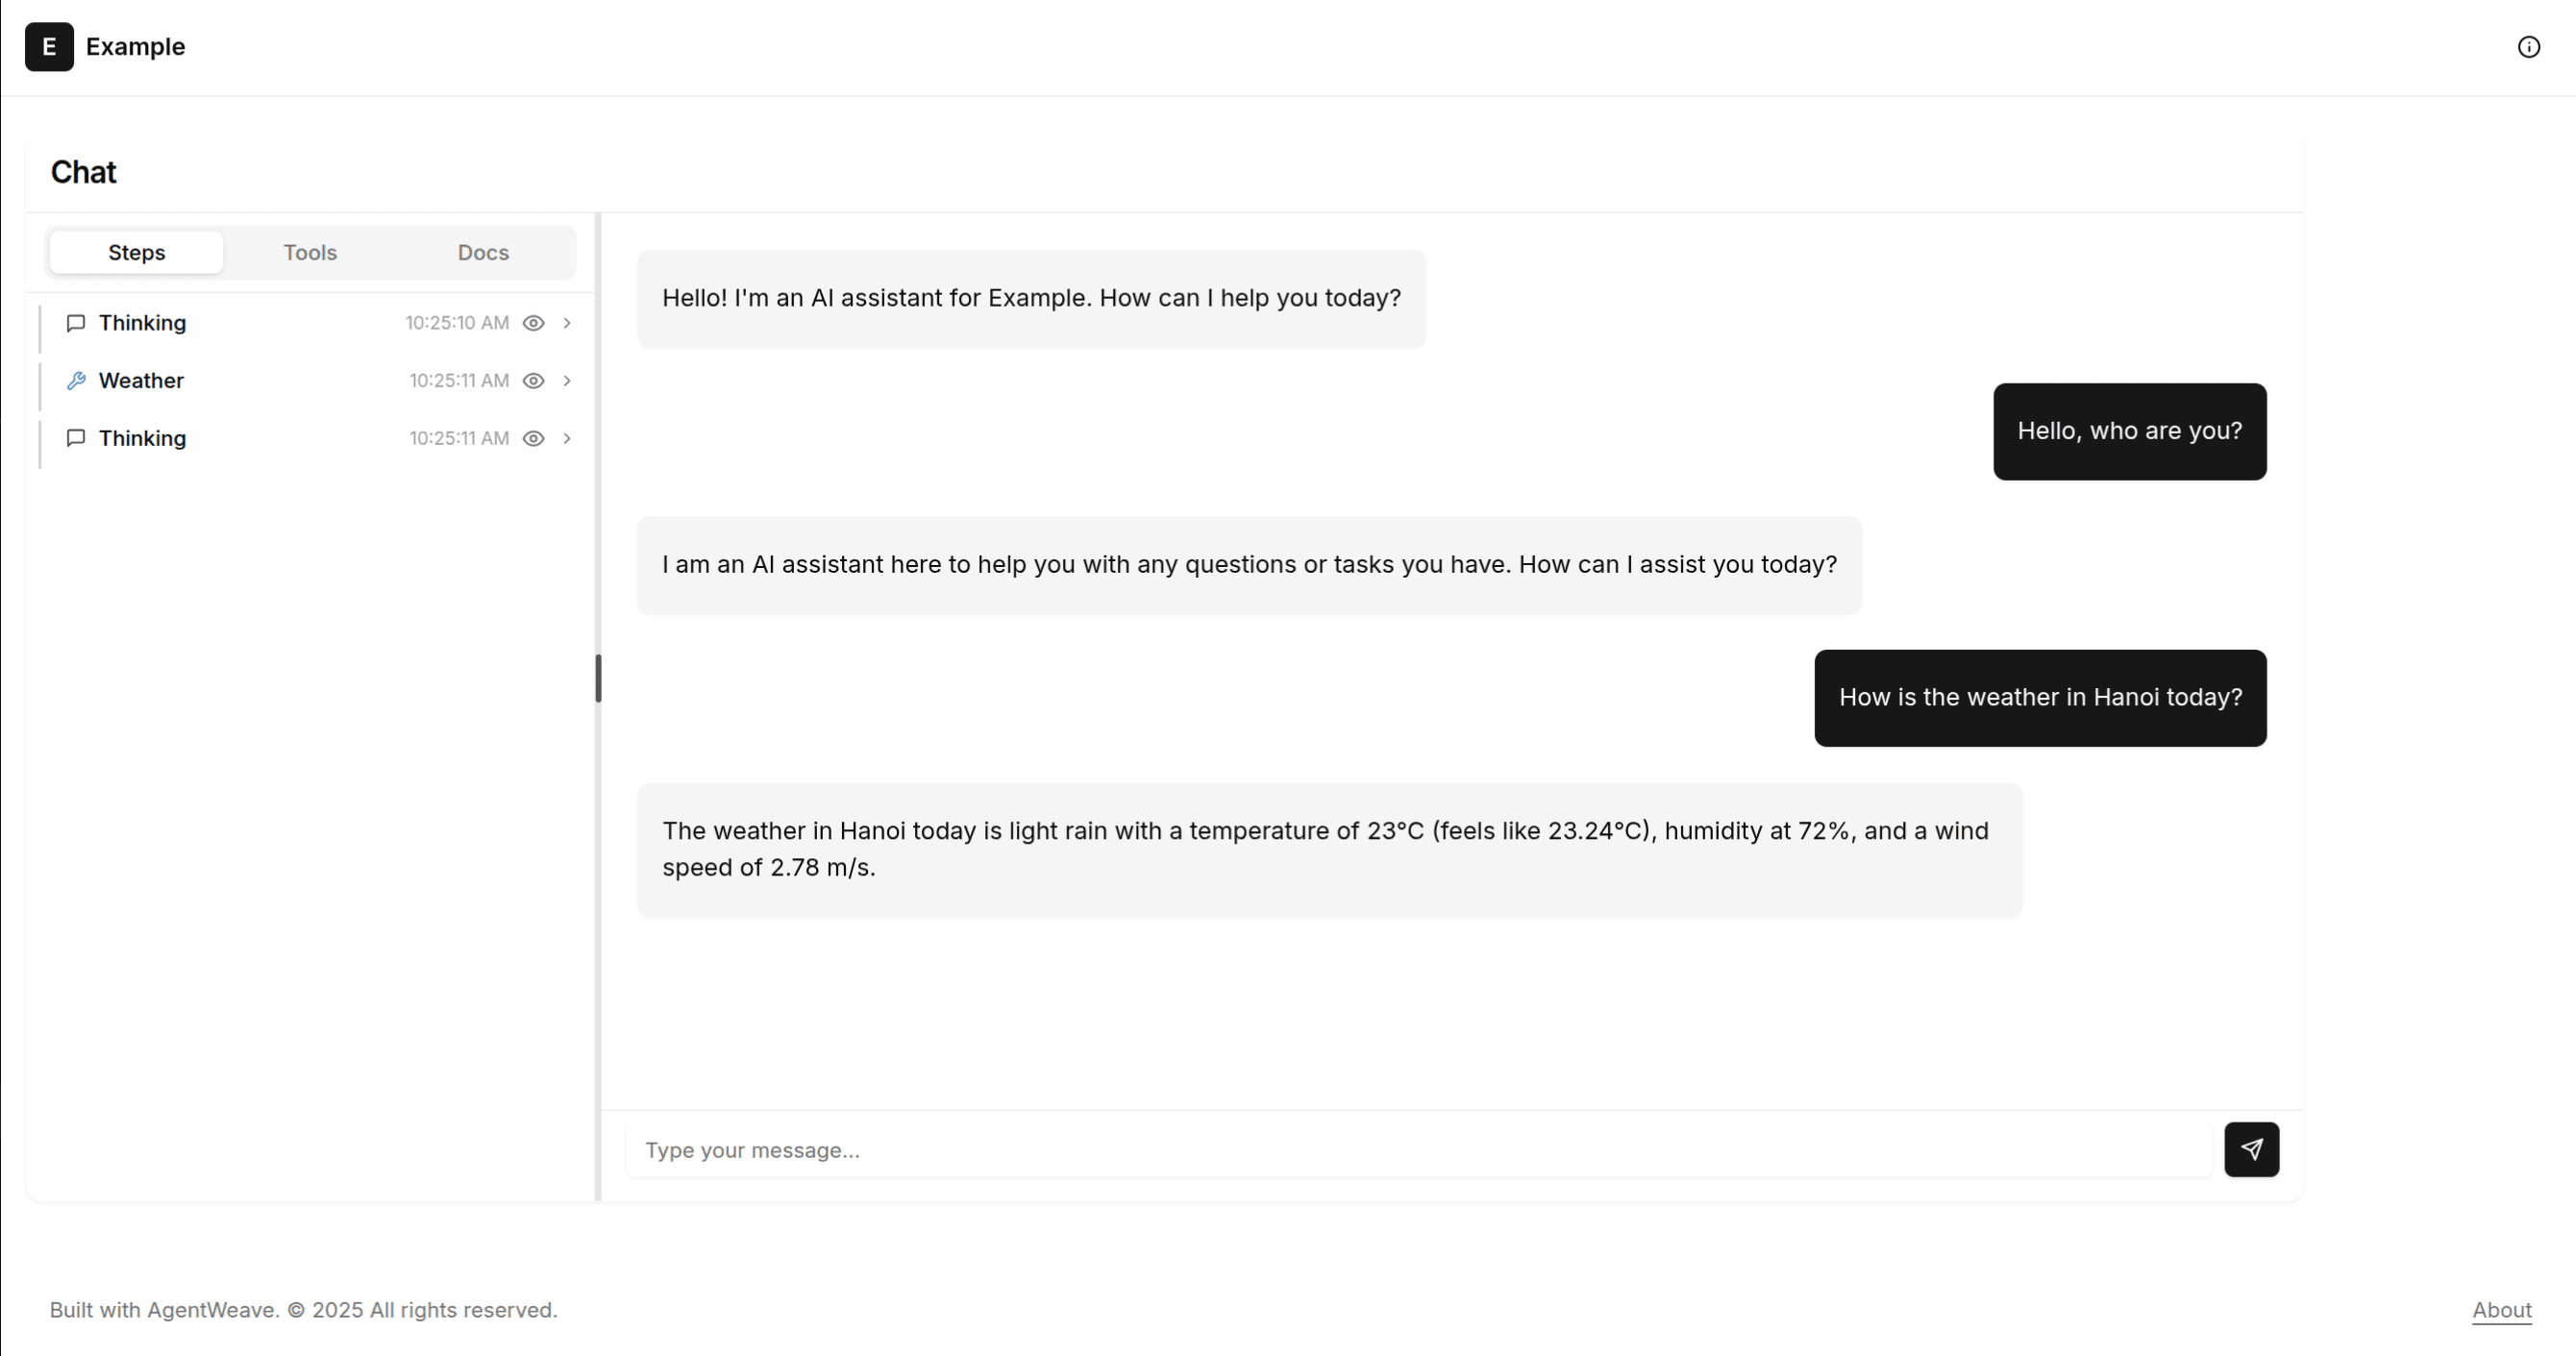Select the Steps tab
Image resolution: width=2576 pixels, height=1356 pixels.
point(135,252)
